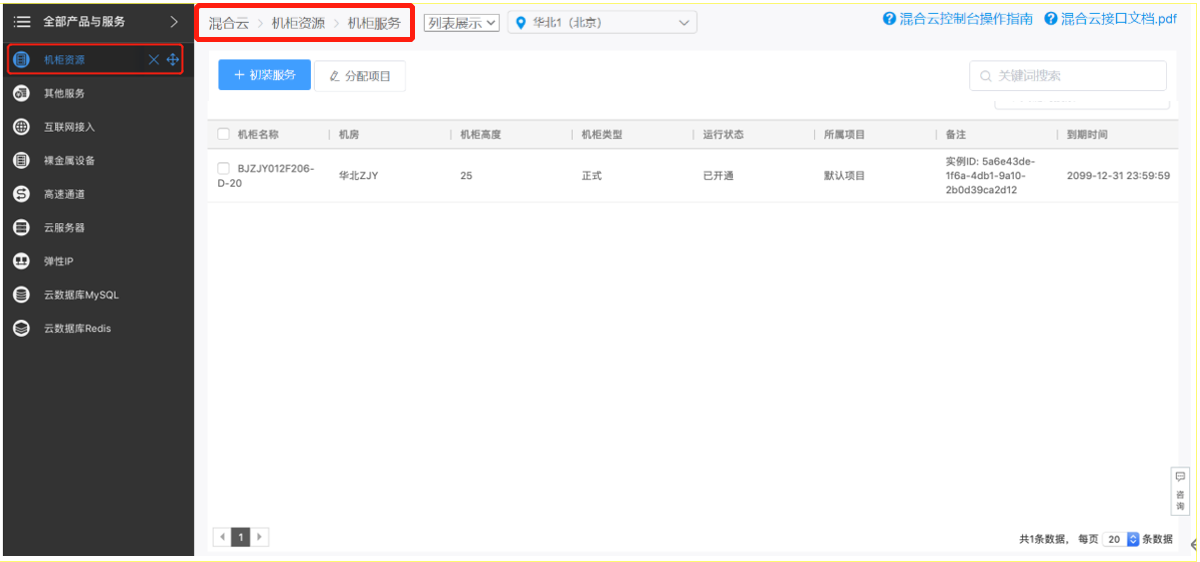Open 互联网接入 in the sidebar
The image size is (1200, 562).
(x=69, y=127)
